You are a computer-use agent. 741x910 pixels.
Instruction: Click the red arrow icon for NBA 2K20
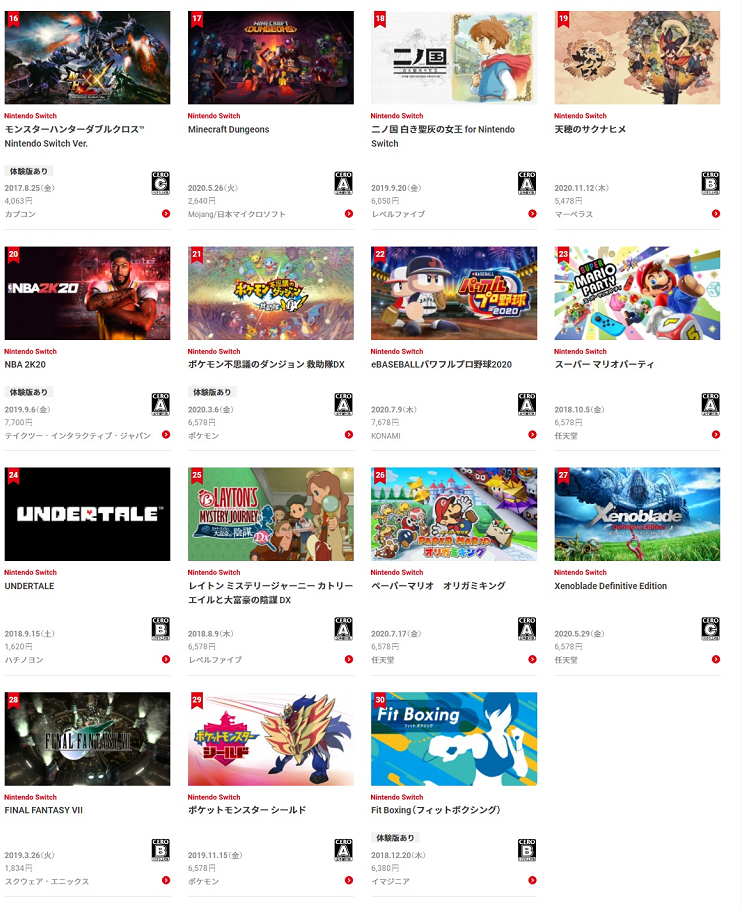[166, 435]
